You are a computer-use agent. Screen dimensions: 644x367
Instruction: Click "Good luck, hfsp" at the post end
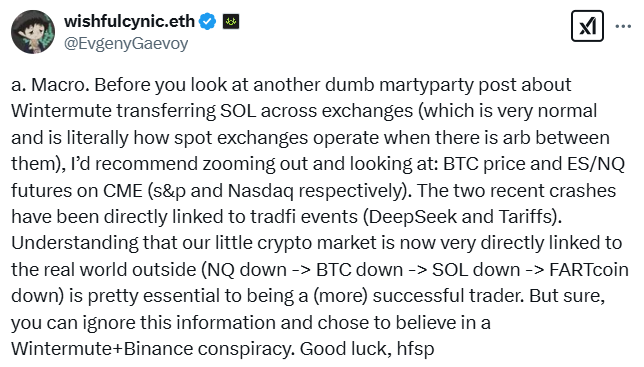[x=367, y=349]
